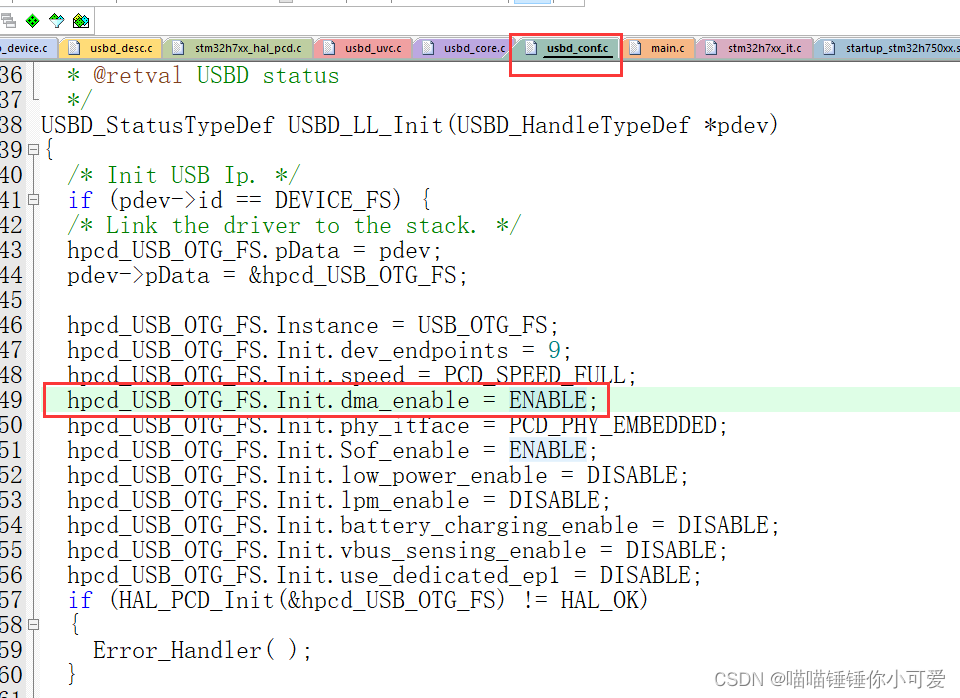The height and width of the screenshot is (698, 960).
Task: Open the stm32h7xx_hal_pcd.c tab
Action: tap(238, 48)
